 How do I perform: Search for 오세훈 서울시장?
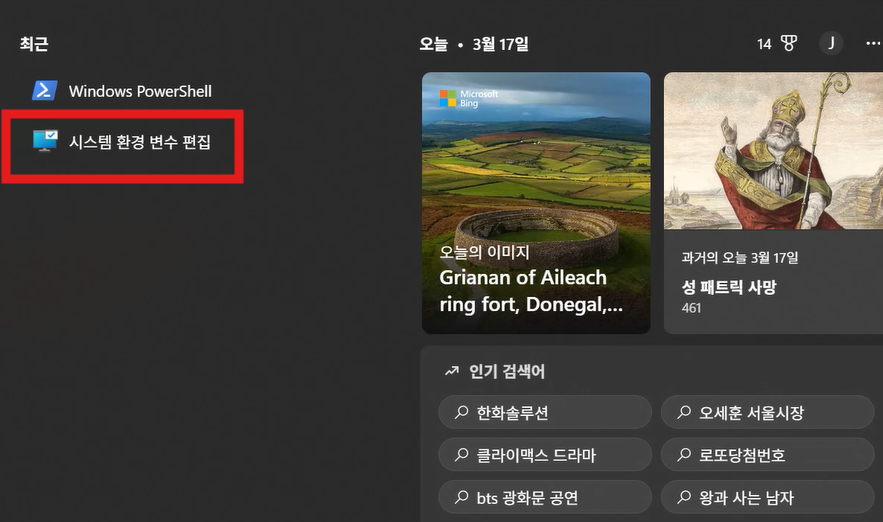(x=767, y=412)
